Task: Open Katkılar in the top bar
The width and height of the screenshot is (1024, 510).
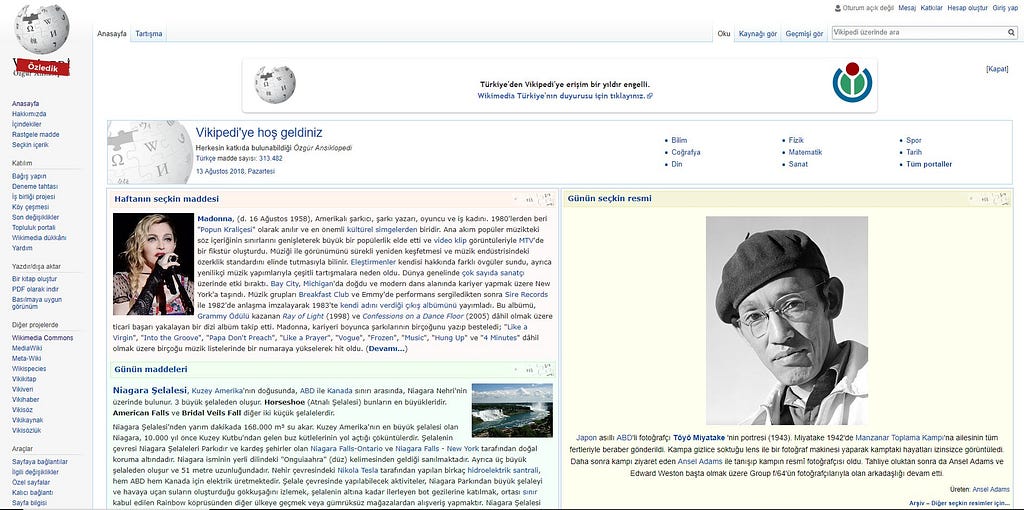Action: click(x=931, y=8)
